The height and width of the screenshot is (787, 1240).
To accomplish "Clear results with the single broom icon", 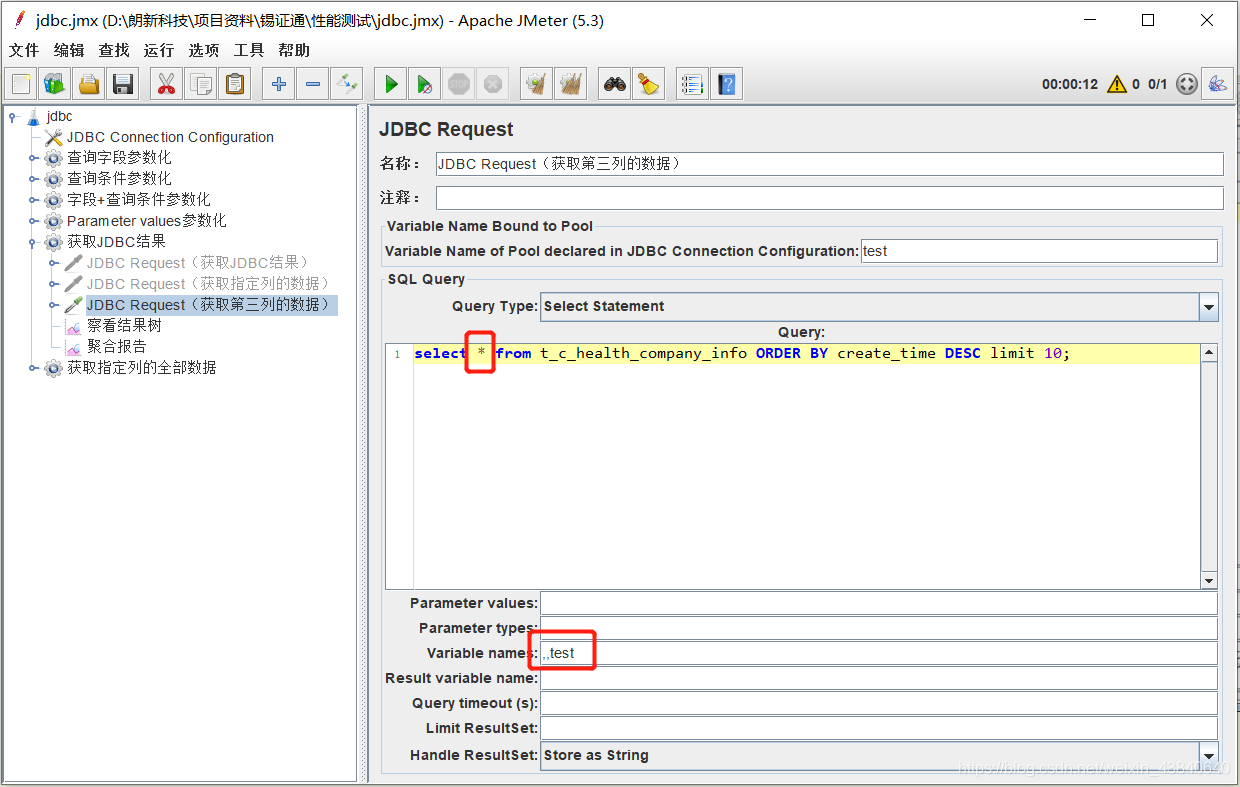I will [537, 84].
